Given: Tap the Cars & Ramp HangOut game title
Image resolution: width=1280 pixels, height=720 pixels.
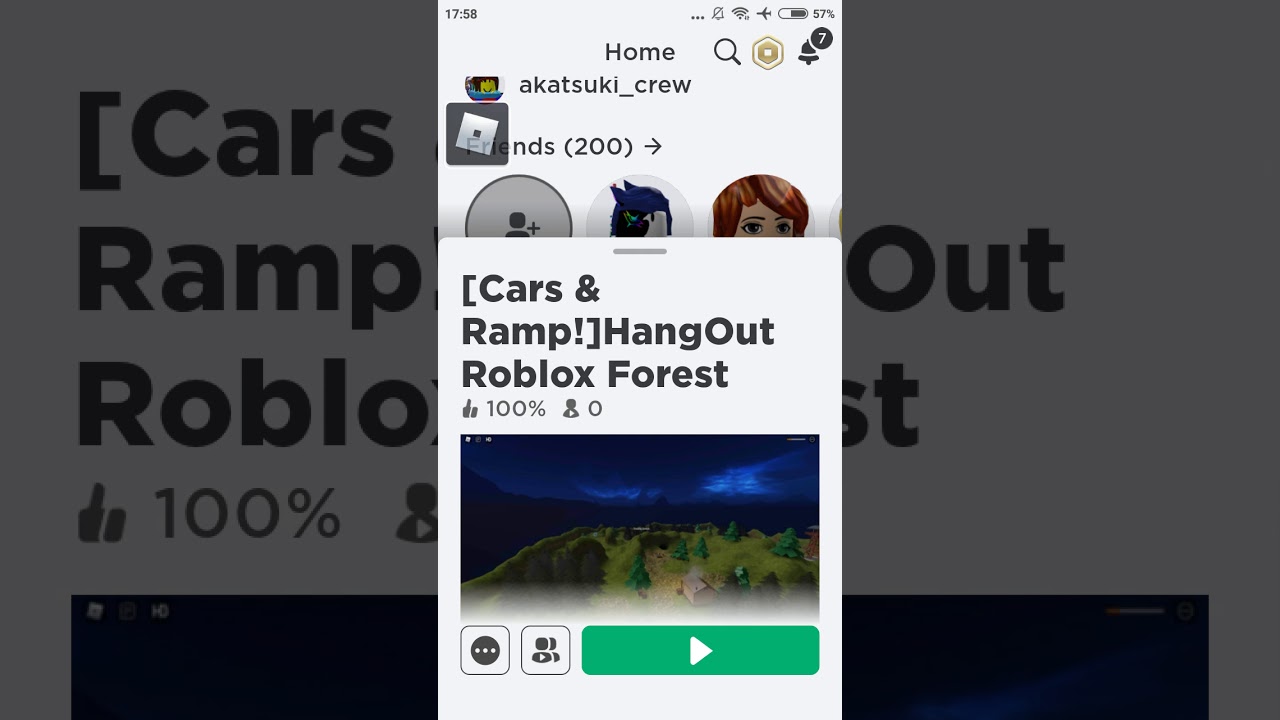Looking at the screenshot, I should point(618,331).
